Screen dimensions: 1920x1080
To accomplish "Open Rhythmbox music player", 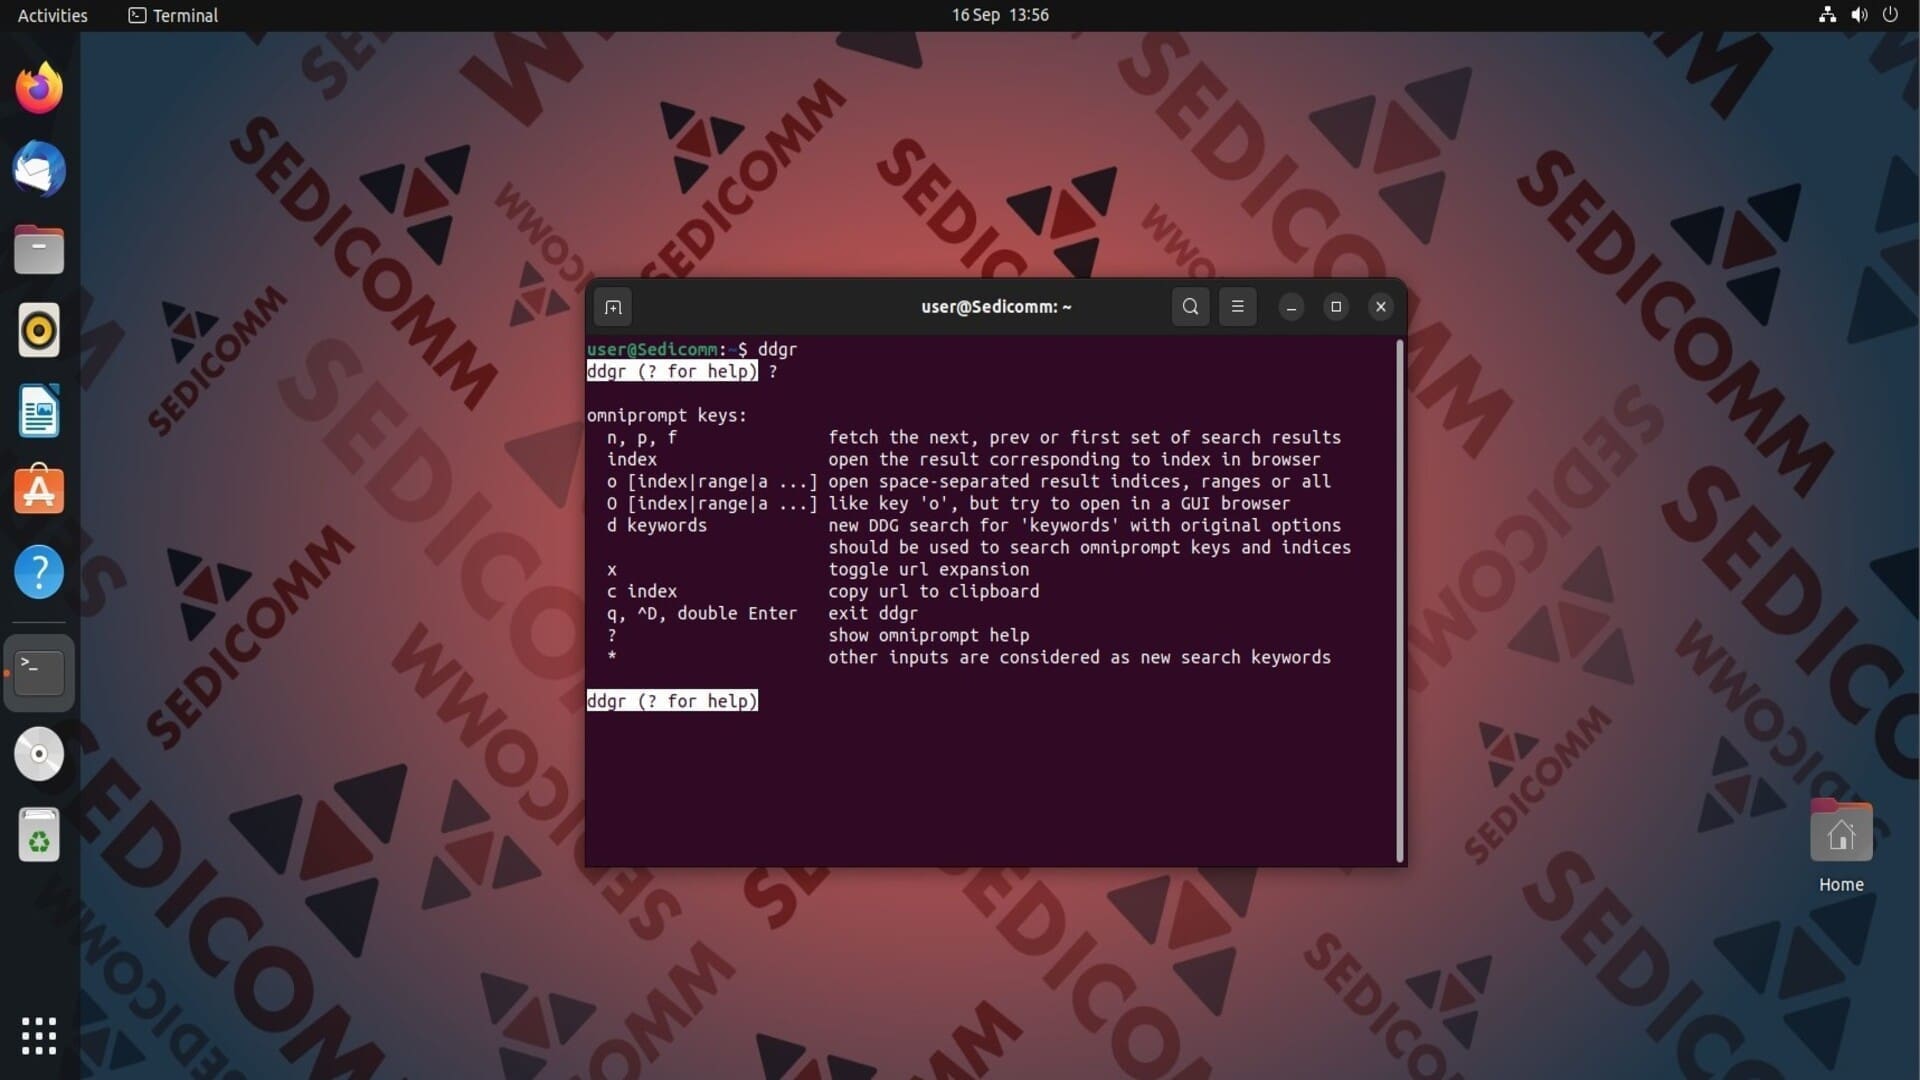I will pyautogui.click(x=39, y=330).
